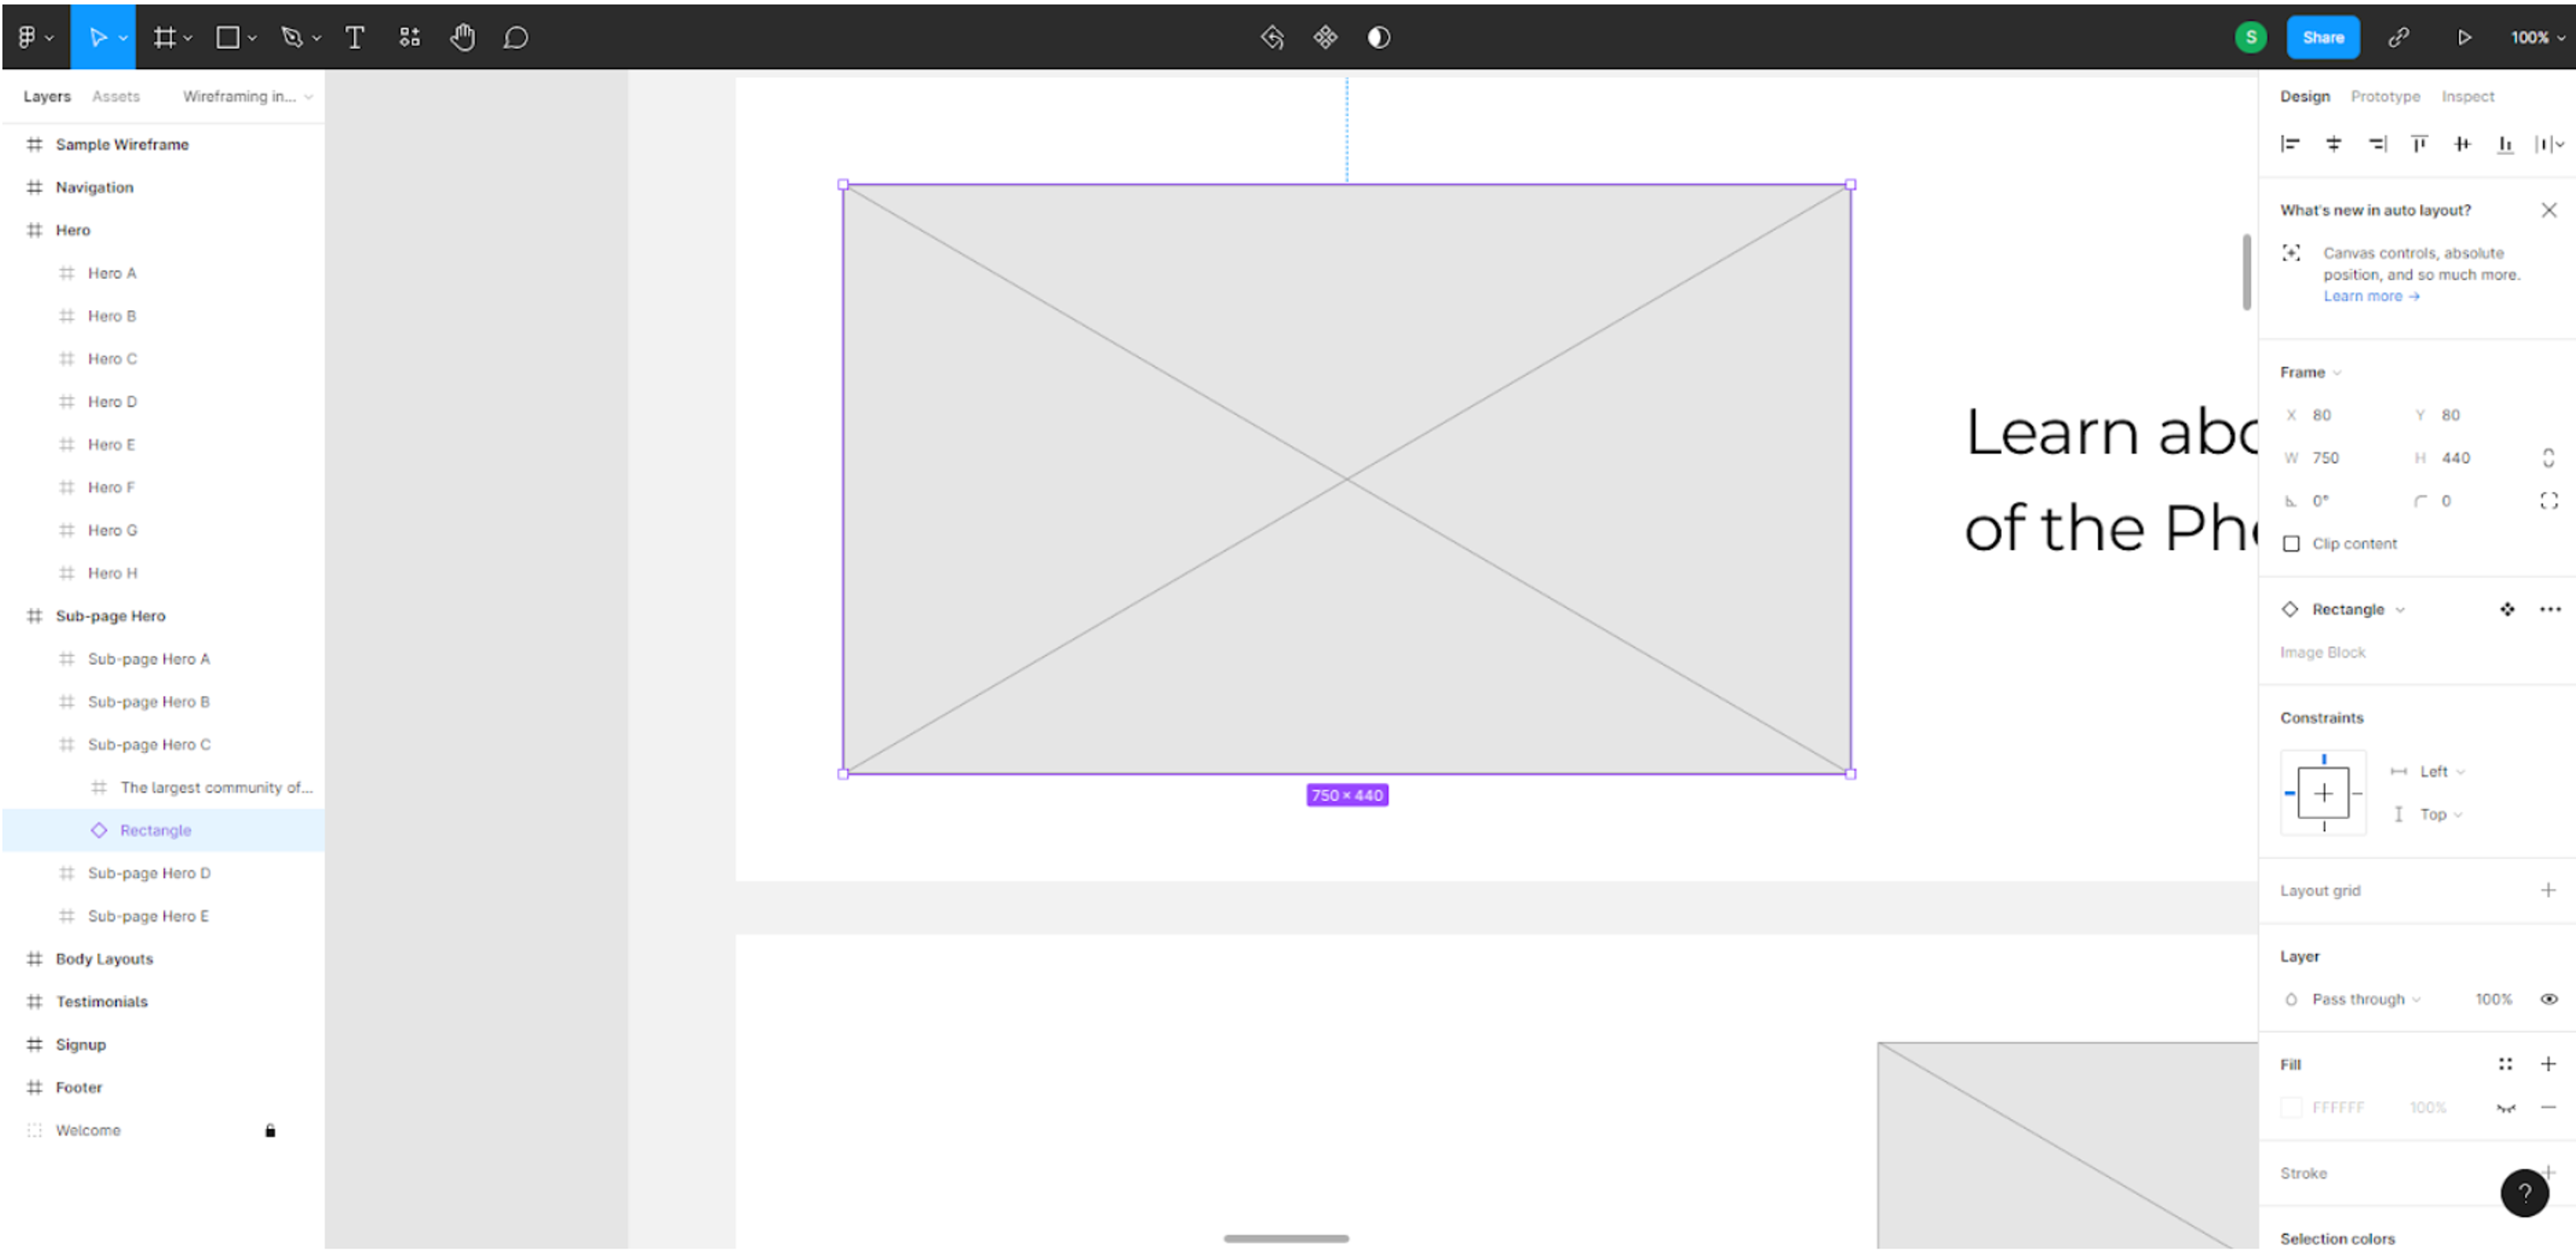Viewport: 2576px width, 1254px height.
Task: Select the Comment tool
Action: click(x=515, y=38)
